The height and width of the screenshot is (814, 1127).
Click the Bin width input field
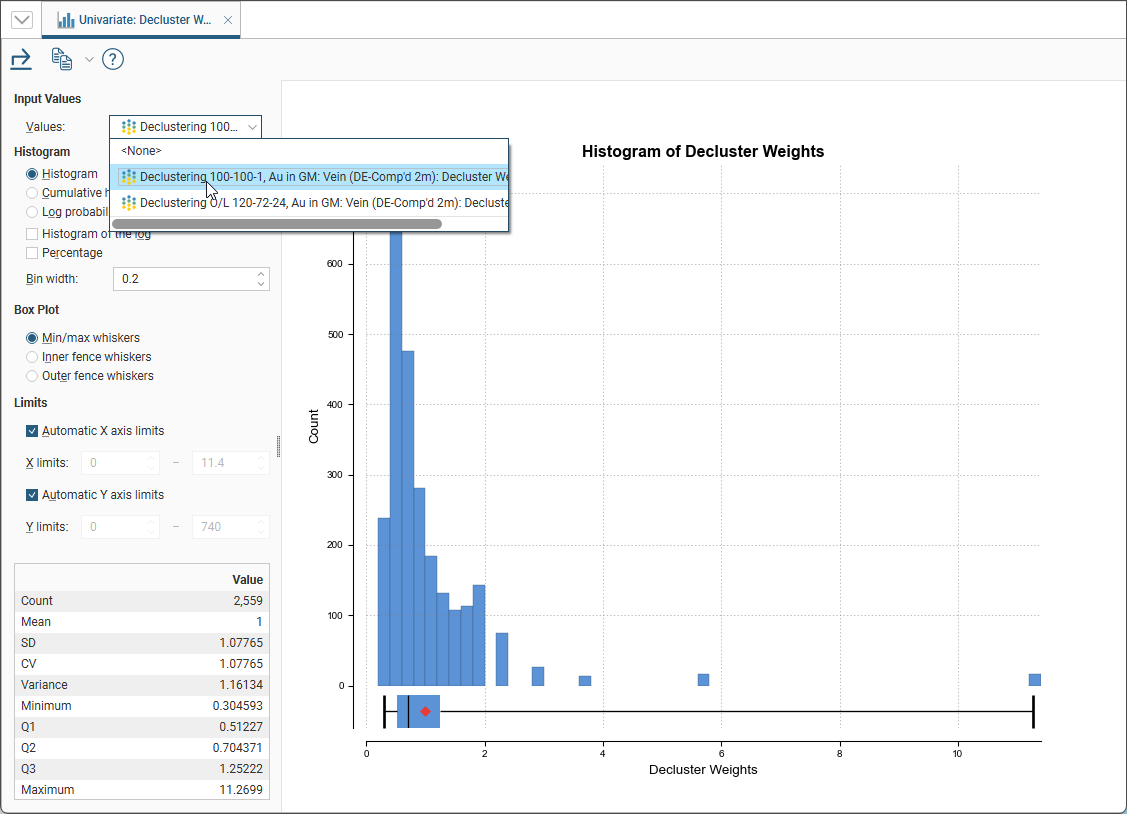[x=183, y=279]
